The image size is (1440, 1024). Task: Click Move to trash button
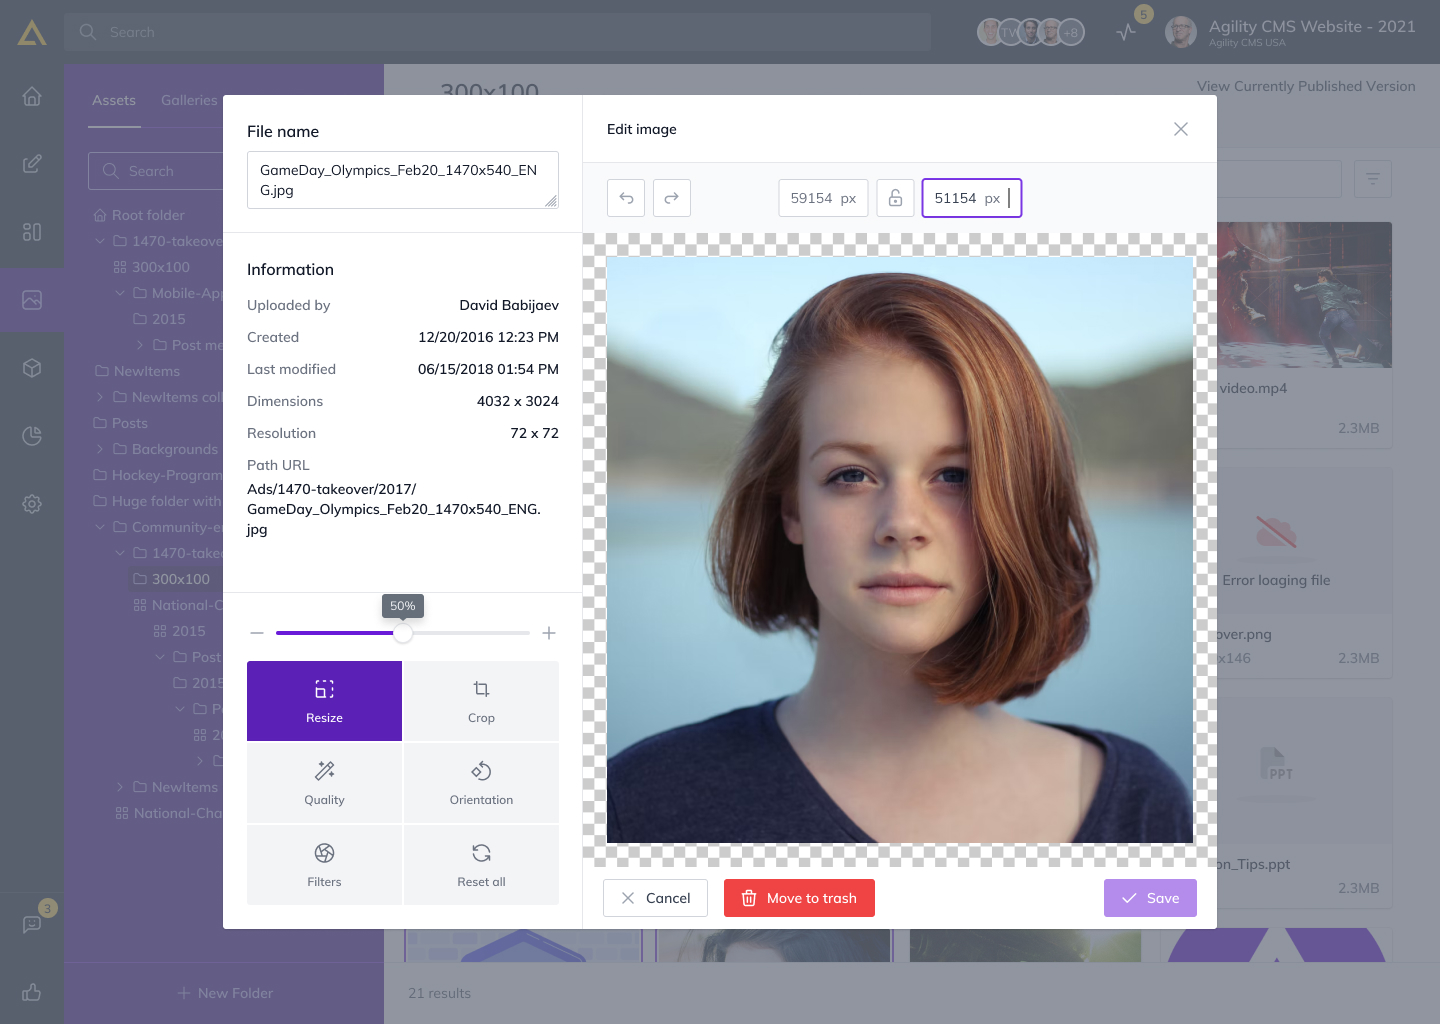pyautogui.click(x=799, y=898)
